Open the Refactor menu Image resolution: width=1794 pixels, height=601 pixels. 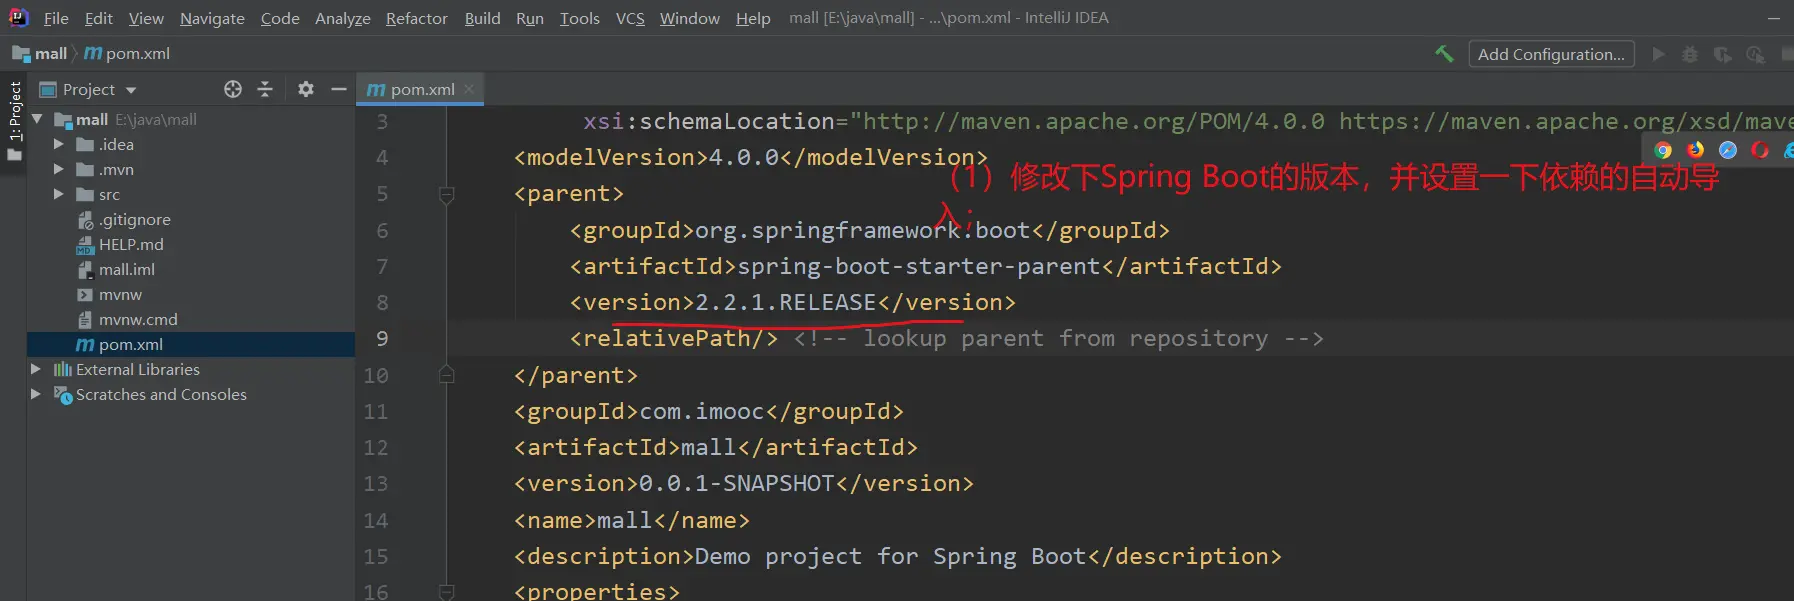coord(416,18)
